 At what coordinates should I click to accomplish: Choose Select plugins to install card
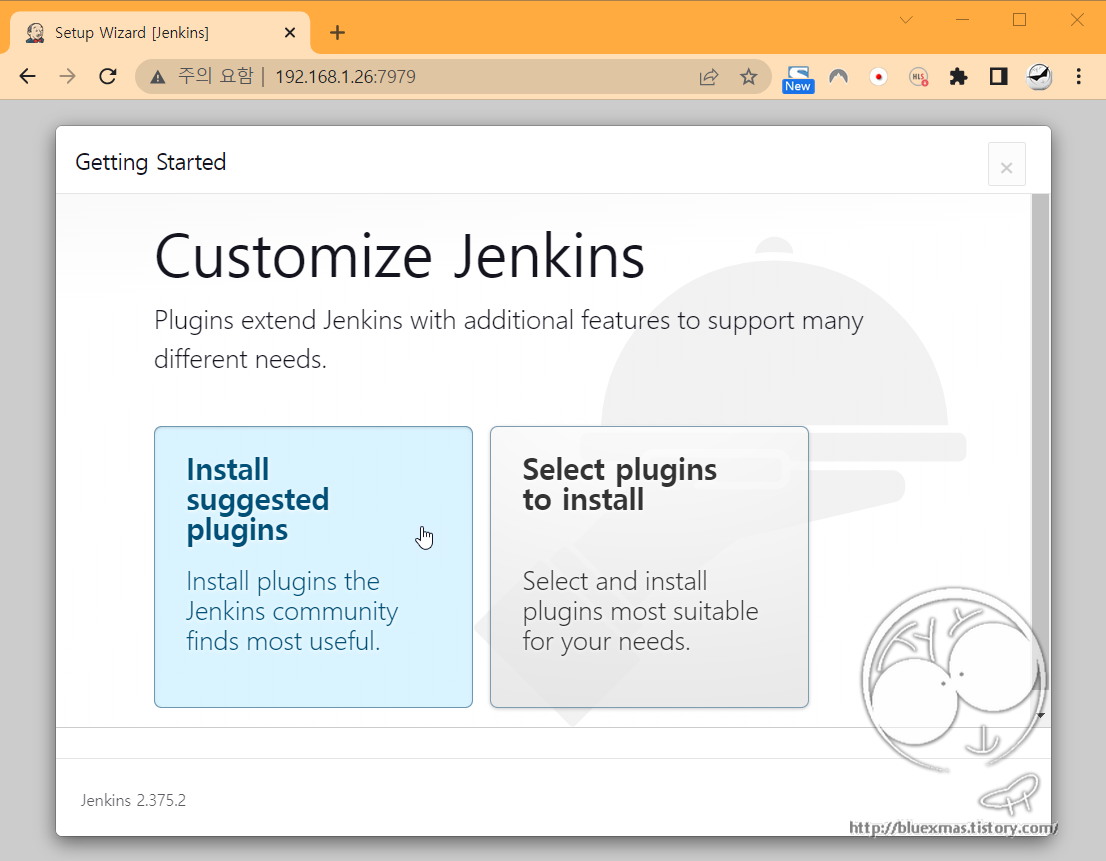pos(649,566)
